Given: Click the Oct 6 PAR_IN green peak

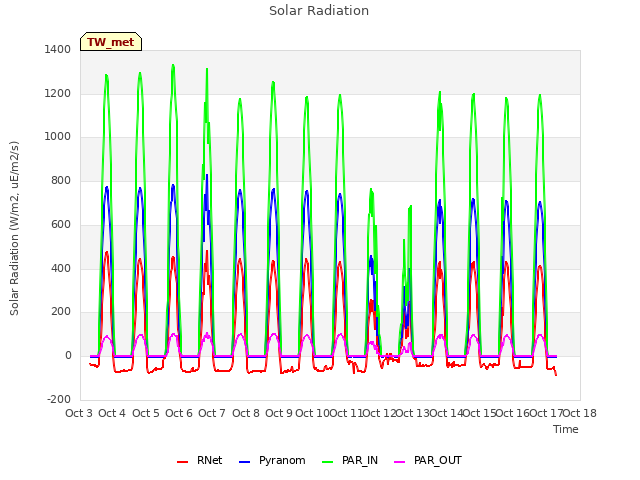Looking at the screenshot, I should coord(173,65).
